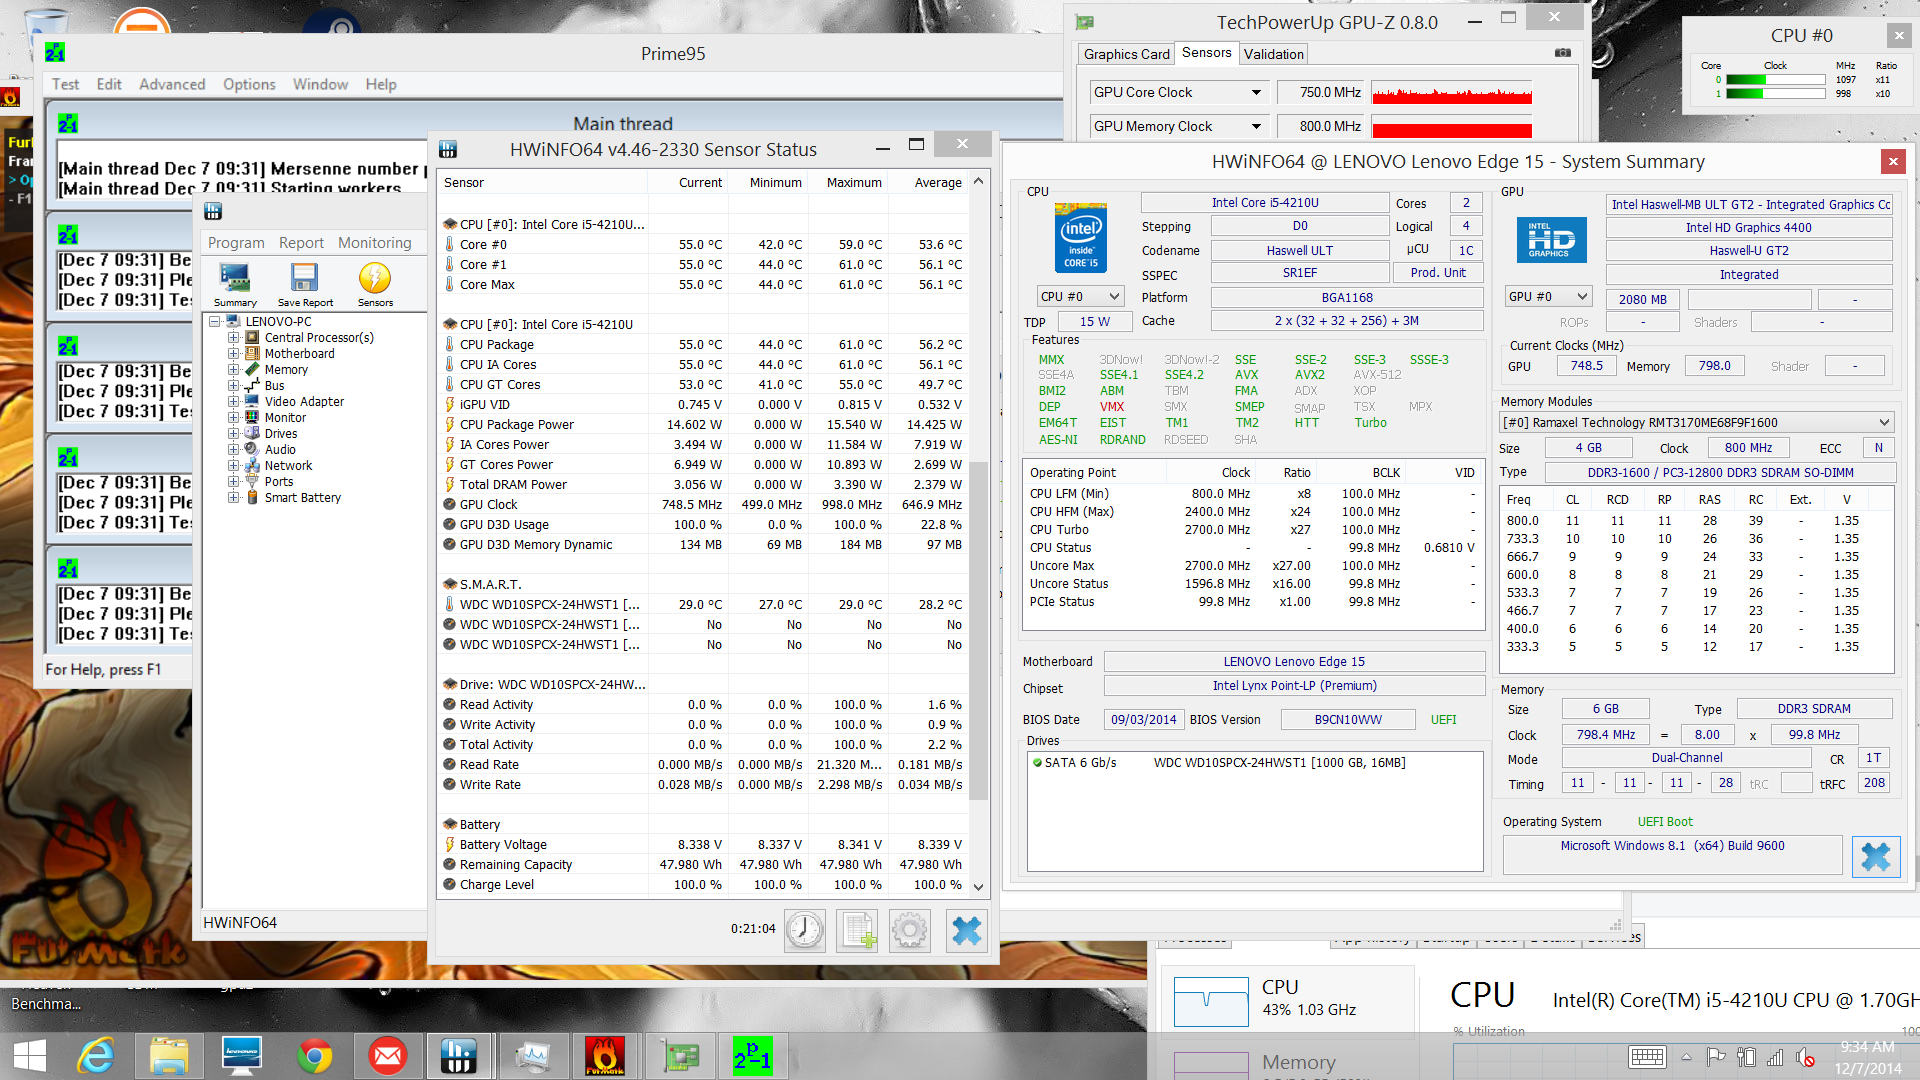
Task: Open Prime95 green icon on the taskbar
Action: coord(752,1056)
